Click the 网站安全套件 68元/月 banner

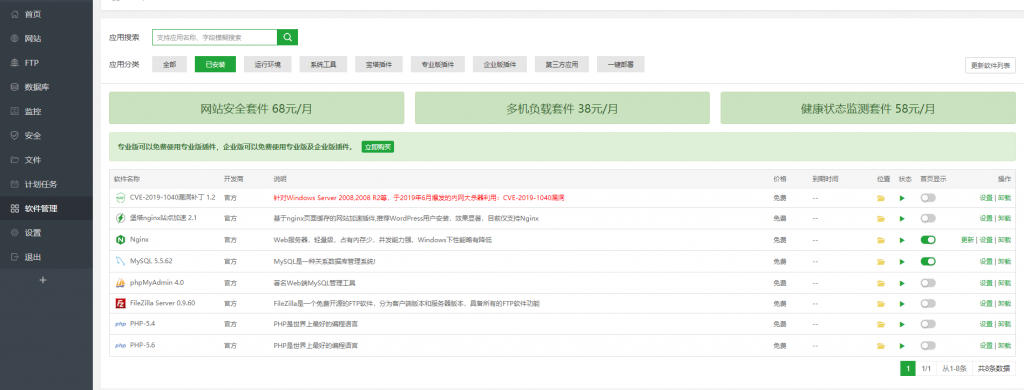point(257,108)
